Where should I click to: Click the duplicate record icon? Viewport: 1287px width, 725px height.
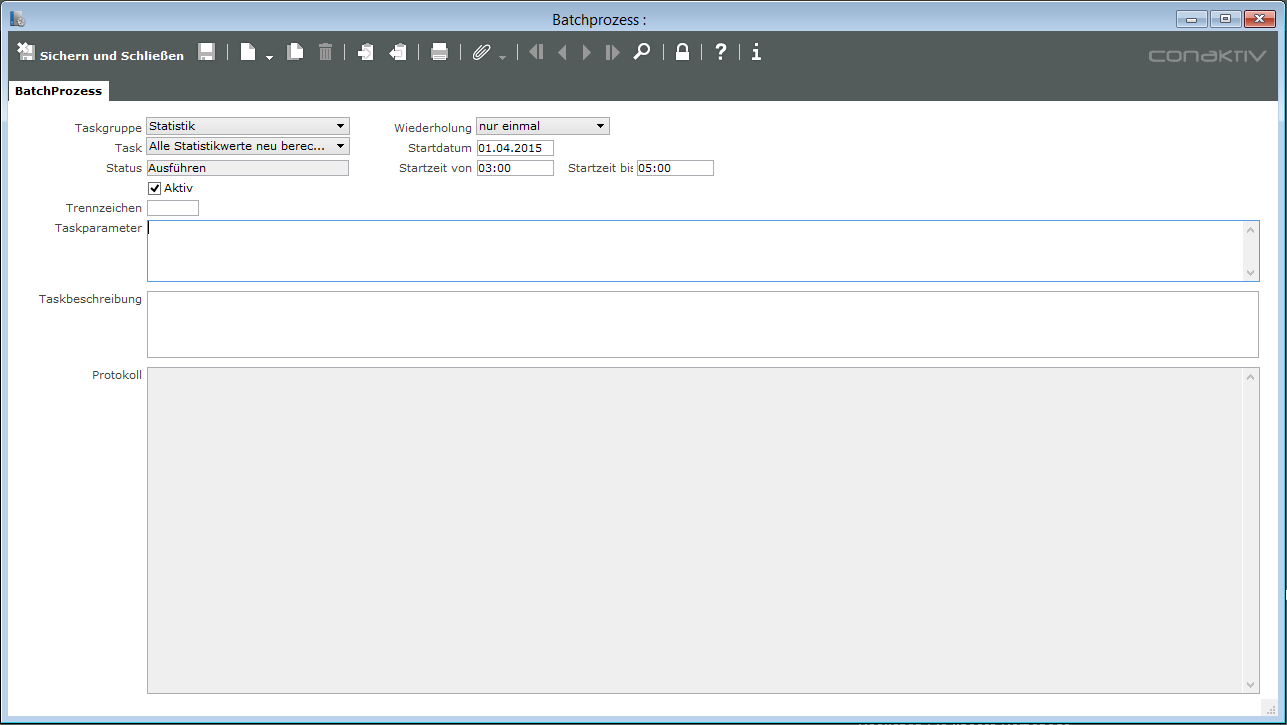pos(295,53)
